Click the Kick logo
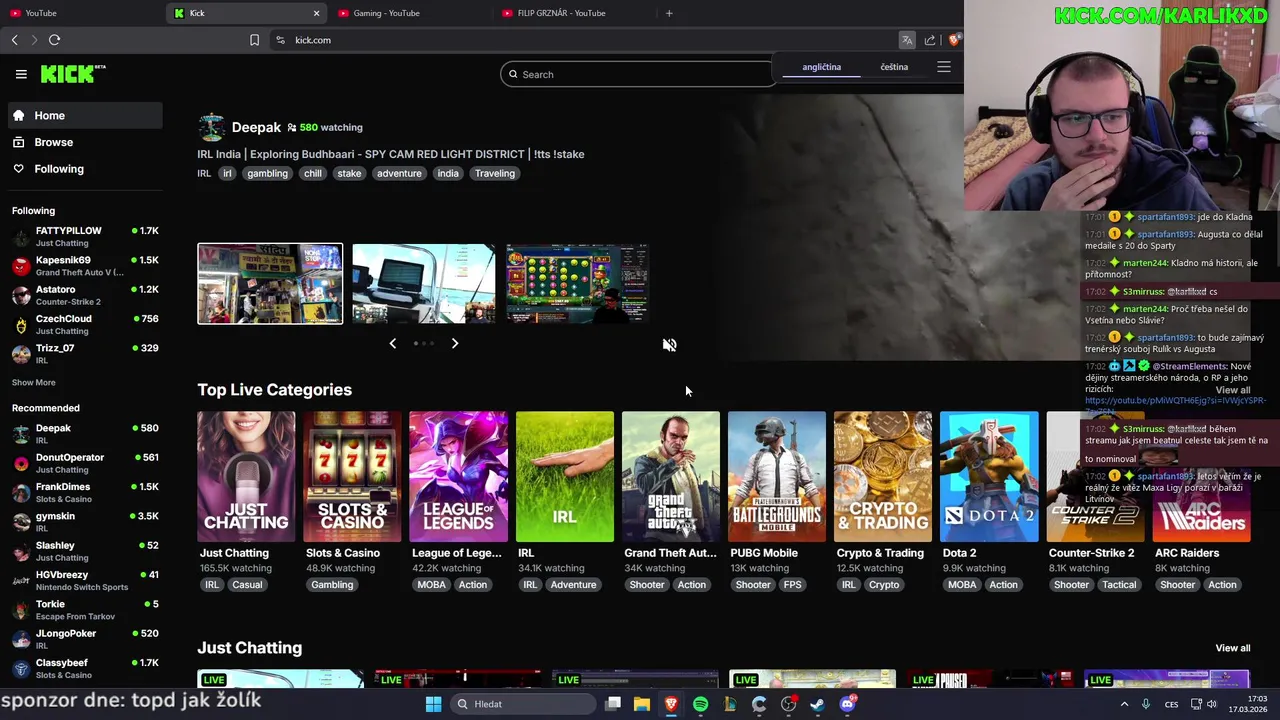Screen dimensions: 1280x720 tap(73, 74)
